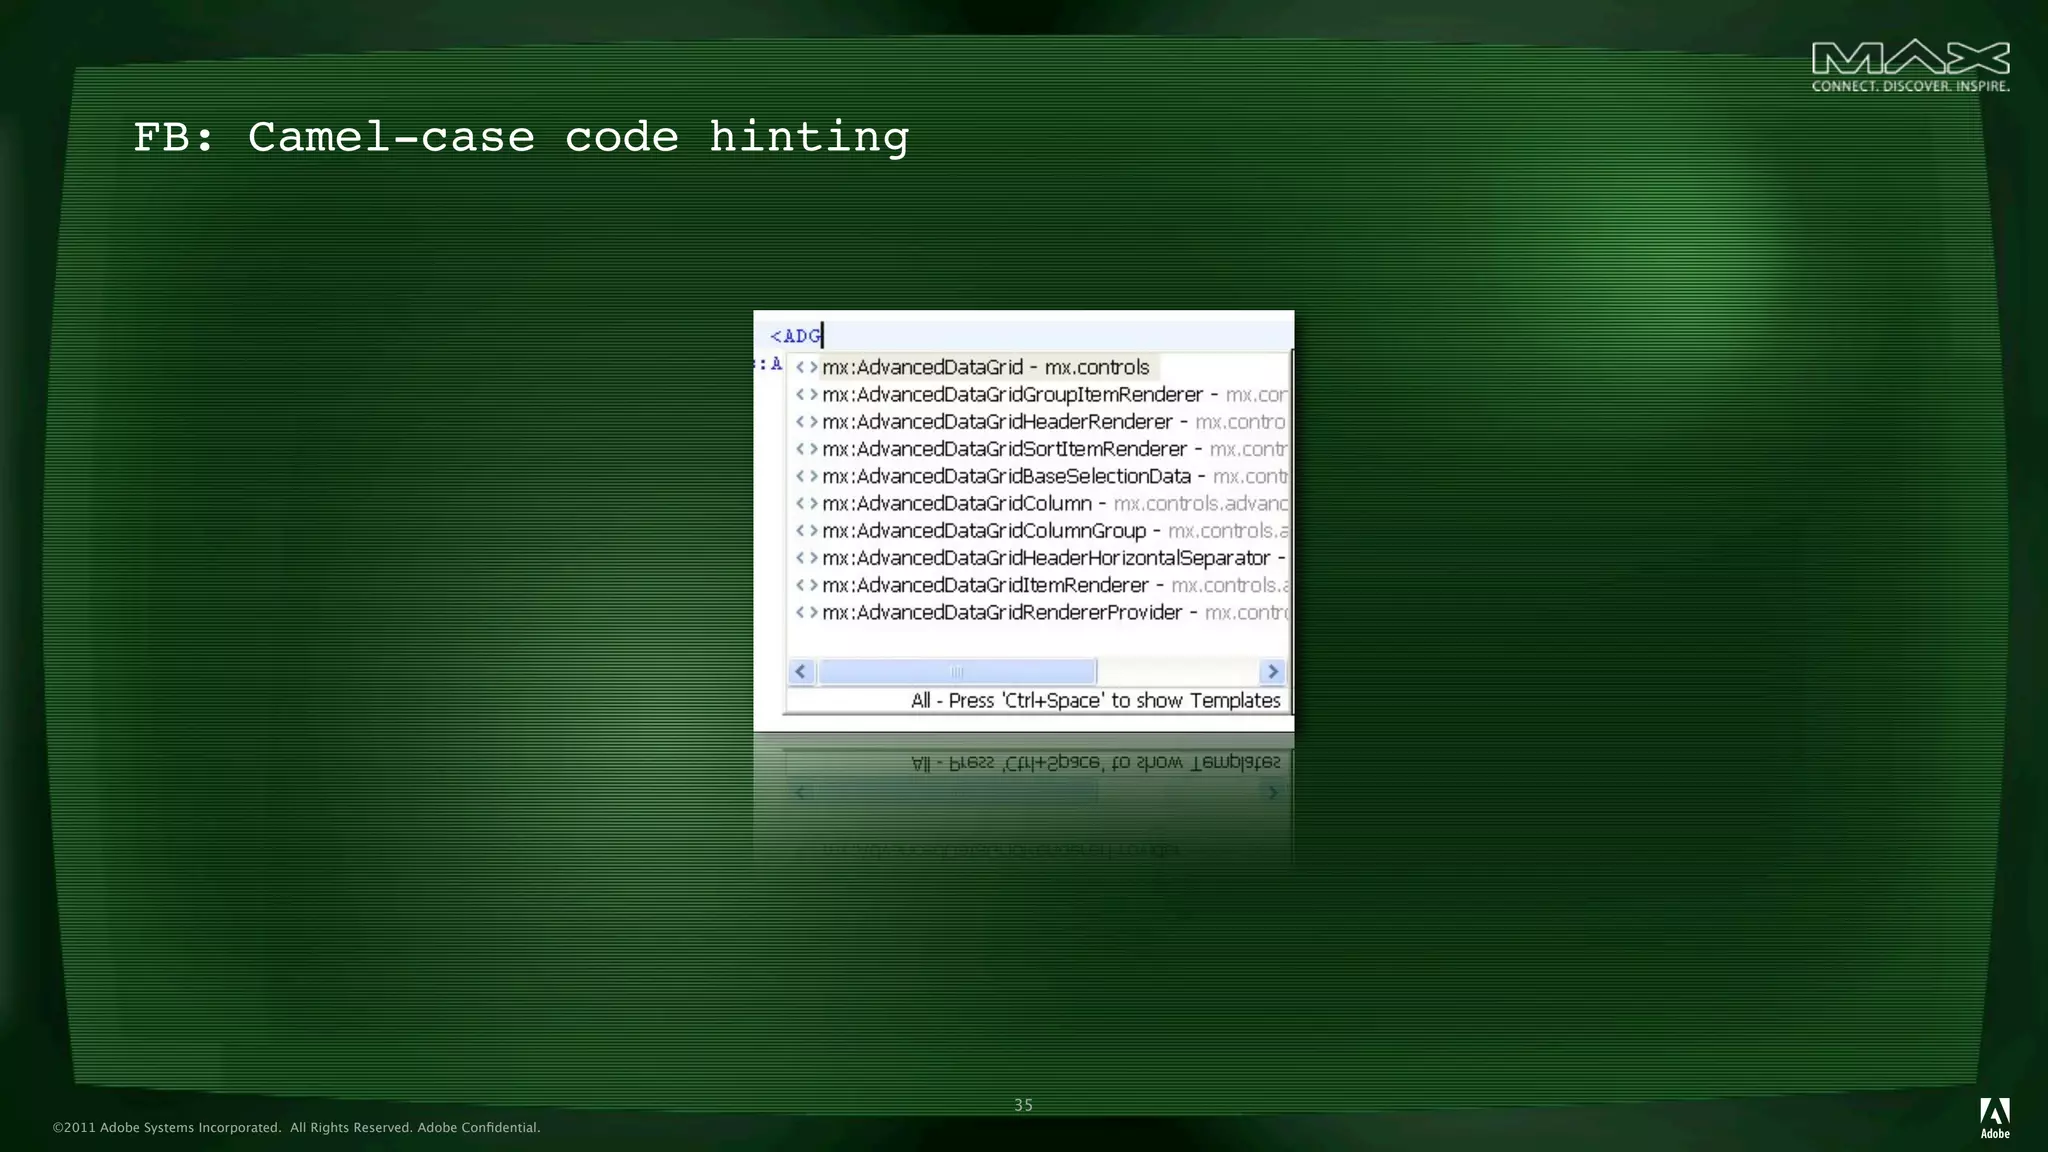Click the Adobe logo in corner
Viewport: 2048px width, 1152px height.
(1995, 1118)
